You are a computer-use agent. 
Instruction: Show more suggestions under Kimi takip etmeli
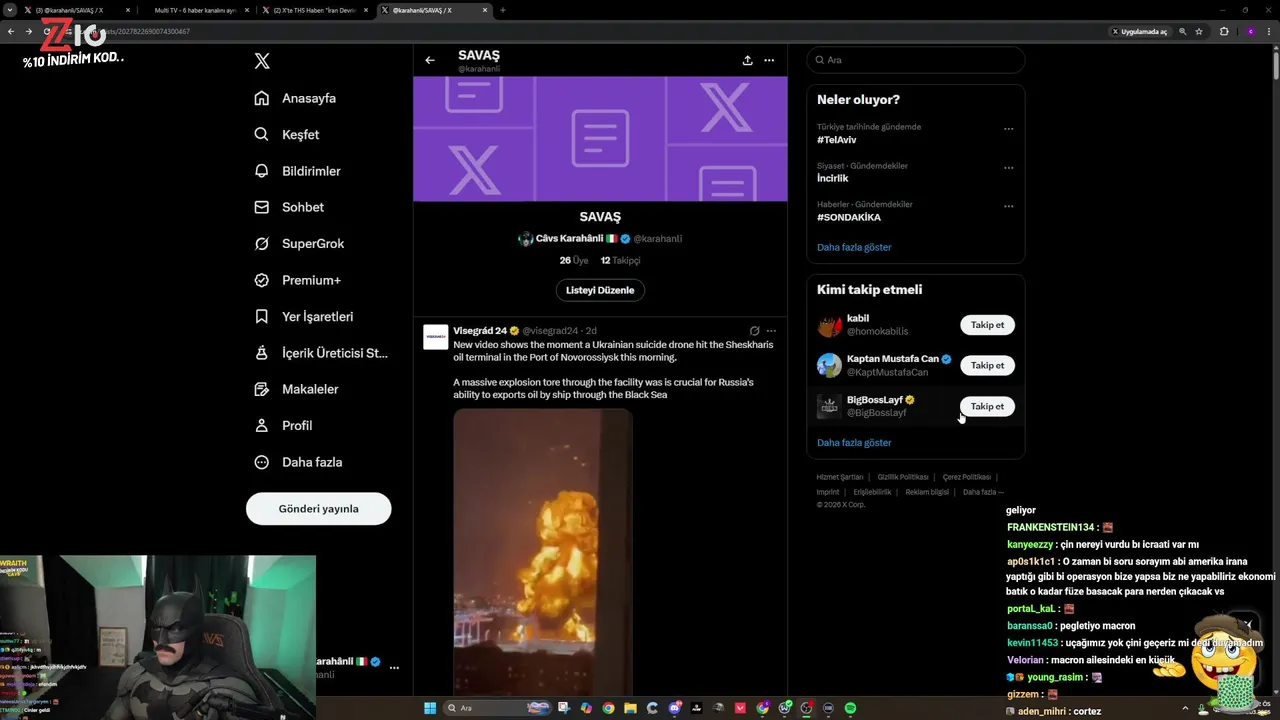[x=854, y=442]
